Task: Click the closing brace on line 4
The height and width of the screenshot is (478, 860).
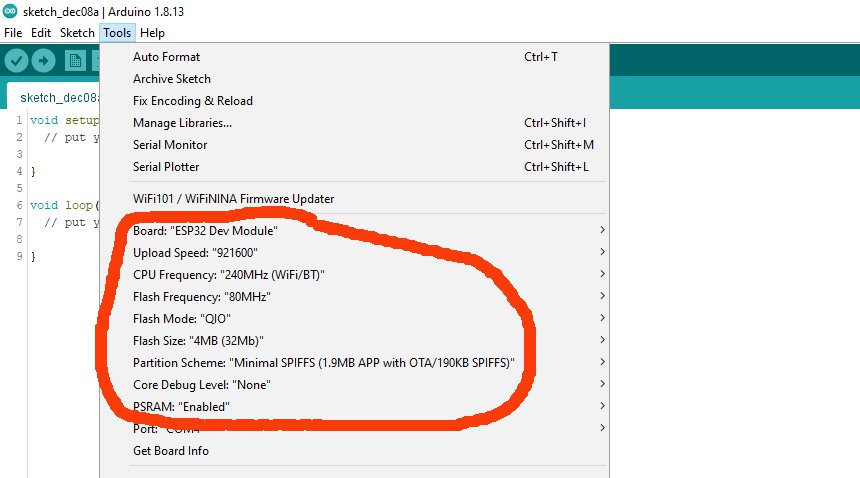Action: click(x=33, y=172)
